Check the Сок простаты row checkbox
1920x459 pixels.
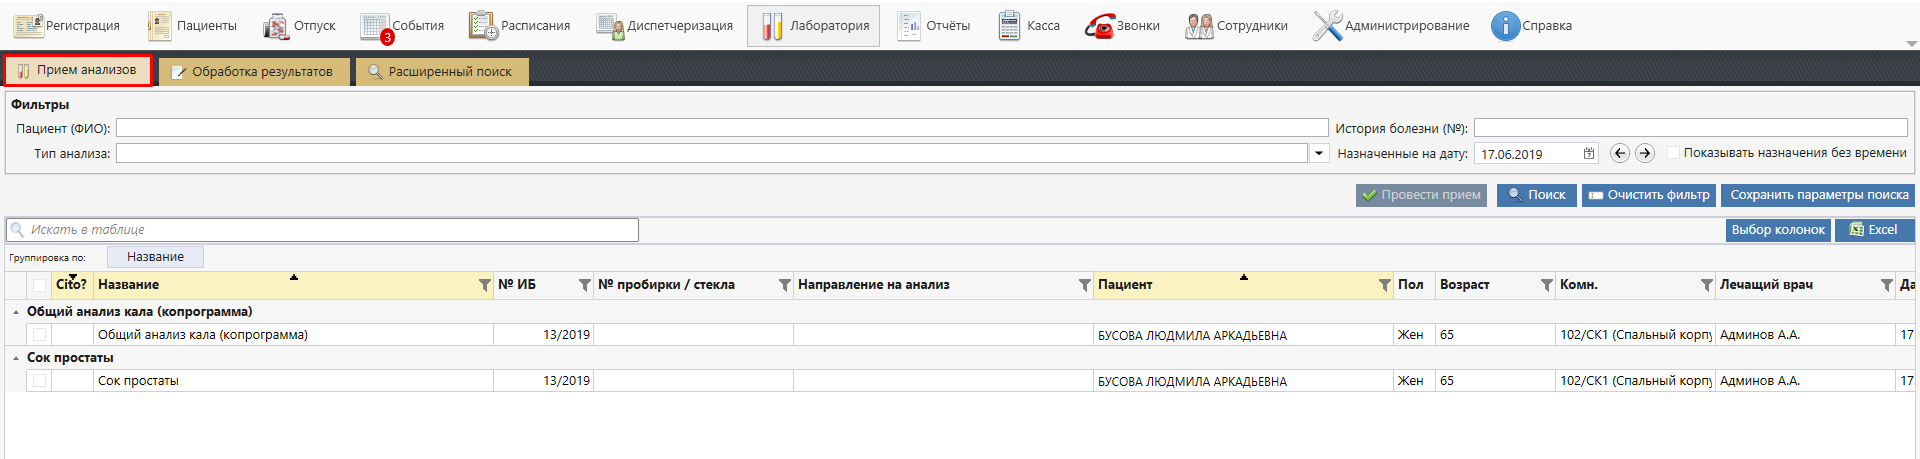point(39,381)
